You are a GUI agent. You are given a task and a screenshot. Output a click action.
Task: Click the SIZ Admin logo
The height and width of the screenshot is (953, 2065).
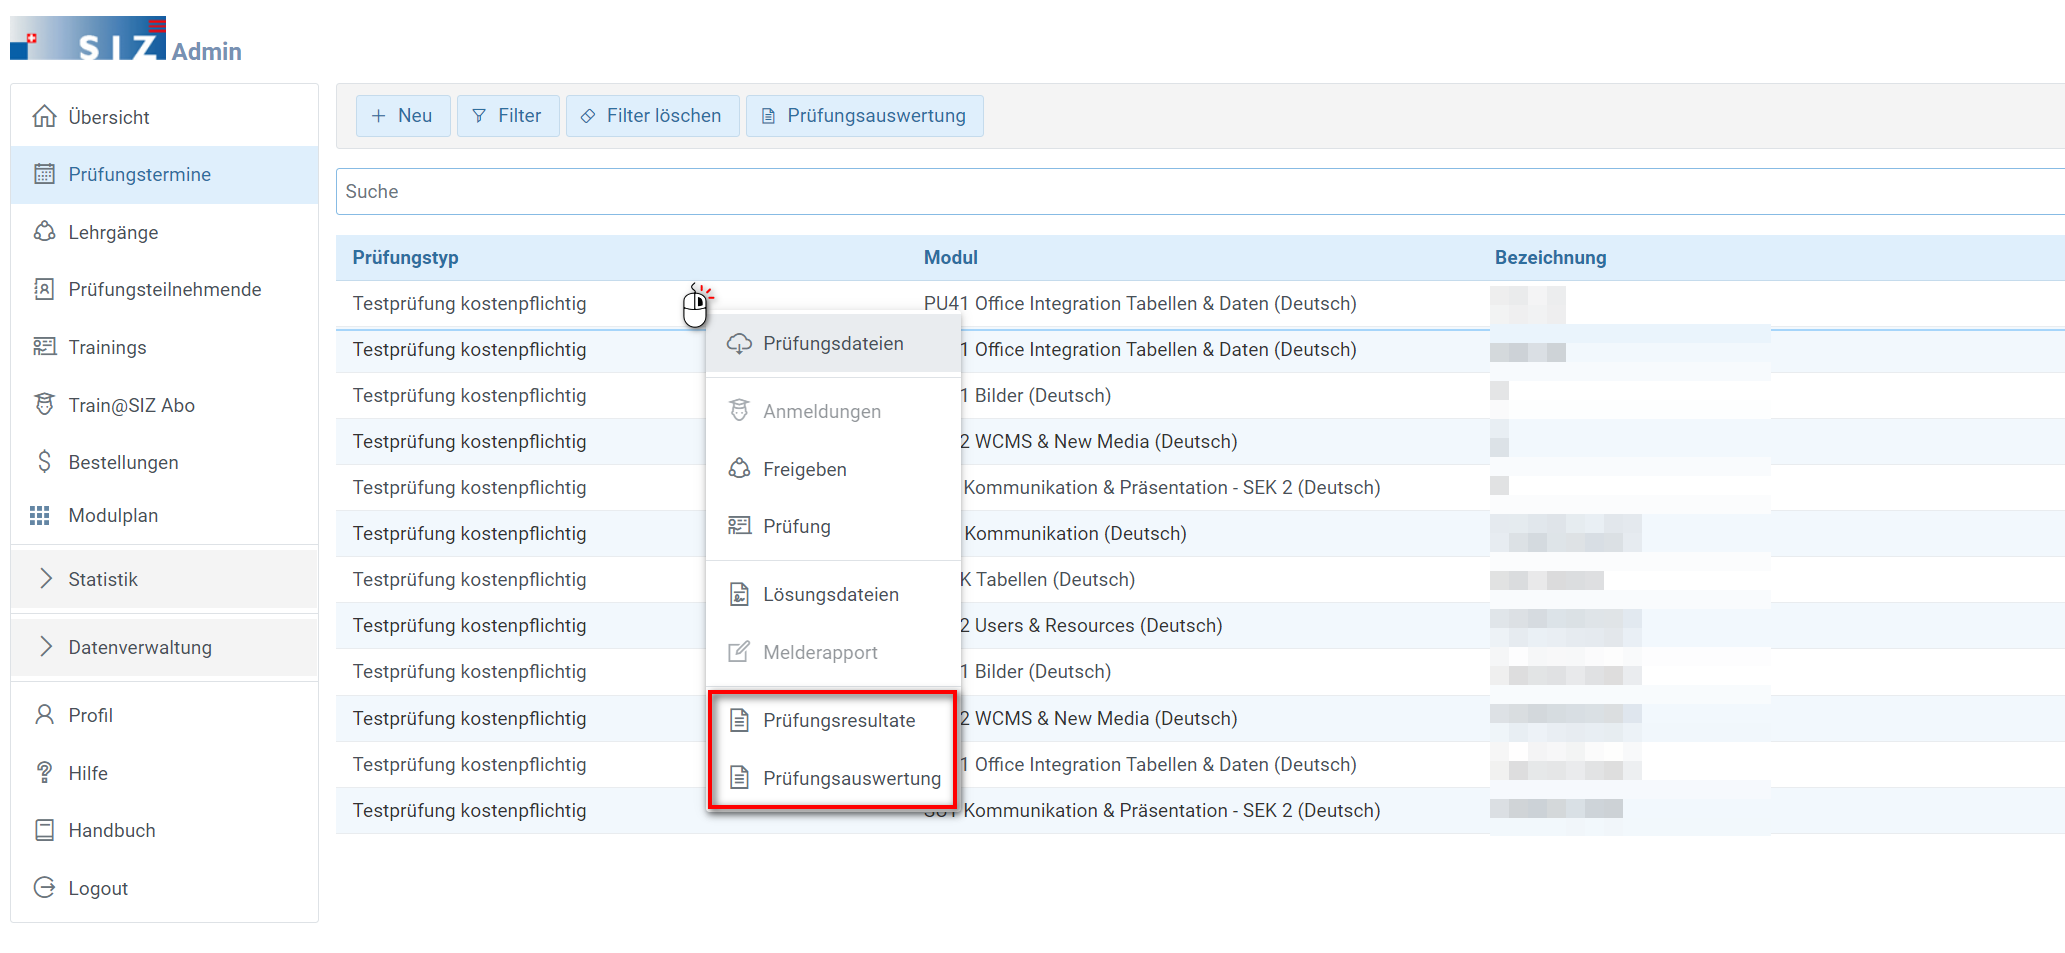(x=126, y=38)
